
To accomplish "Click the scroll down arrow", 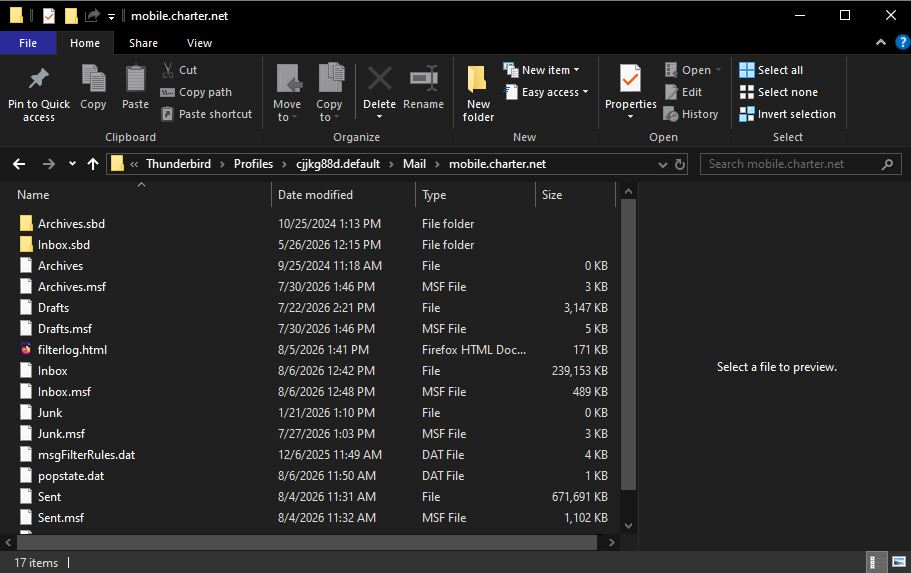I will point(628,526).
